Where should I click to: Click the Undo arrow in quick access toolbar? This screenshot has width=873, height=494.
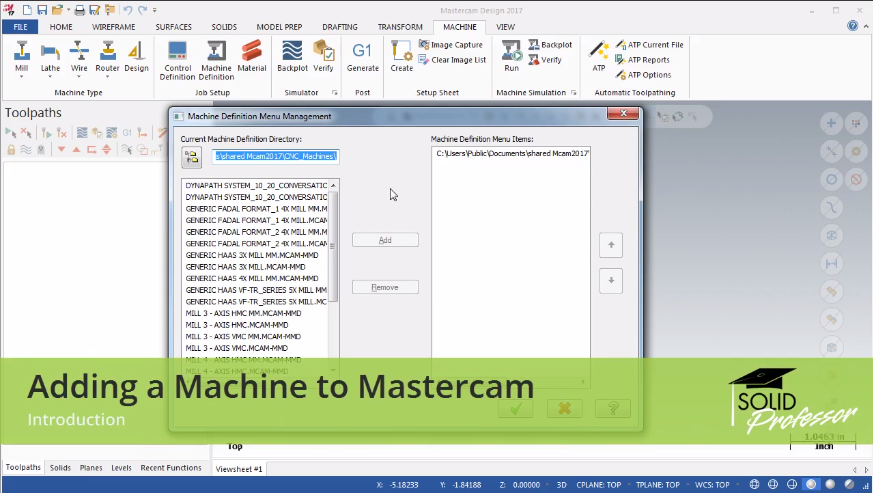(x=127, y=10)
